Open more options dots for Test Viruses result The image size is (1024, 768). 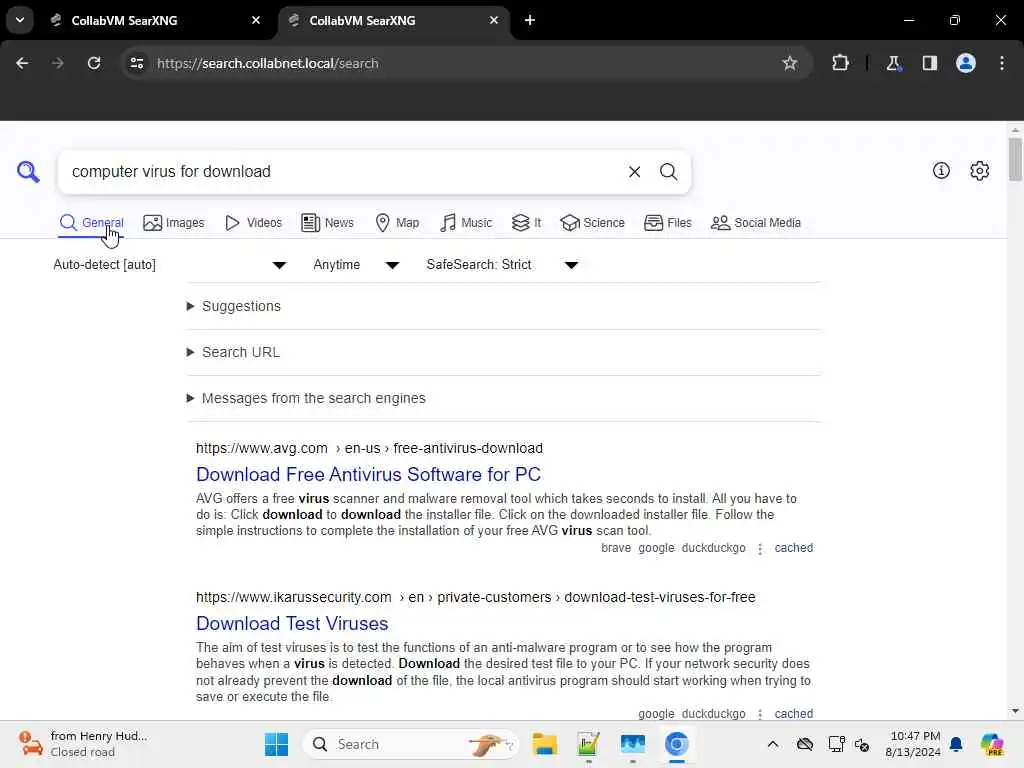[x=760, y=714]
